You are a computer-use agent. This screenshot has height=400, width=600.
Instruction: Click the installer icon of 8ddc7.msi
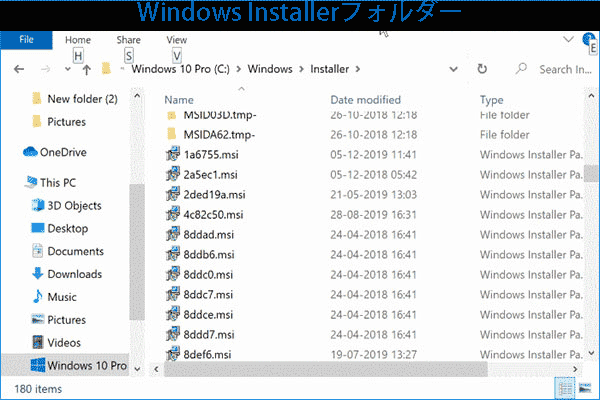173,294
